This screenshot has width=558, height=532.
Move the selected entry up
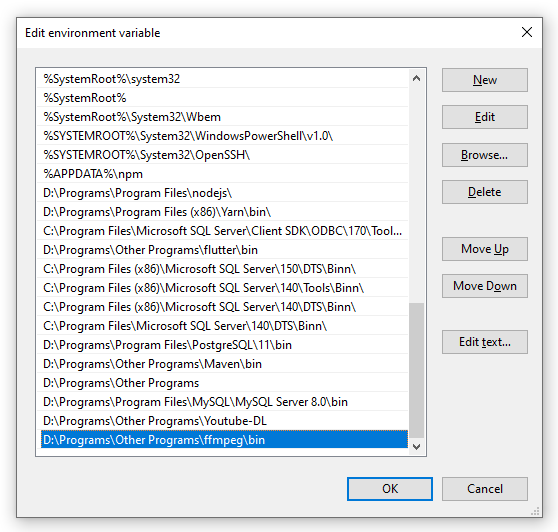(x=485, y=249)
